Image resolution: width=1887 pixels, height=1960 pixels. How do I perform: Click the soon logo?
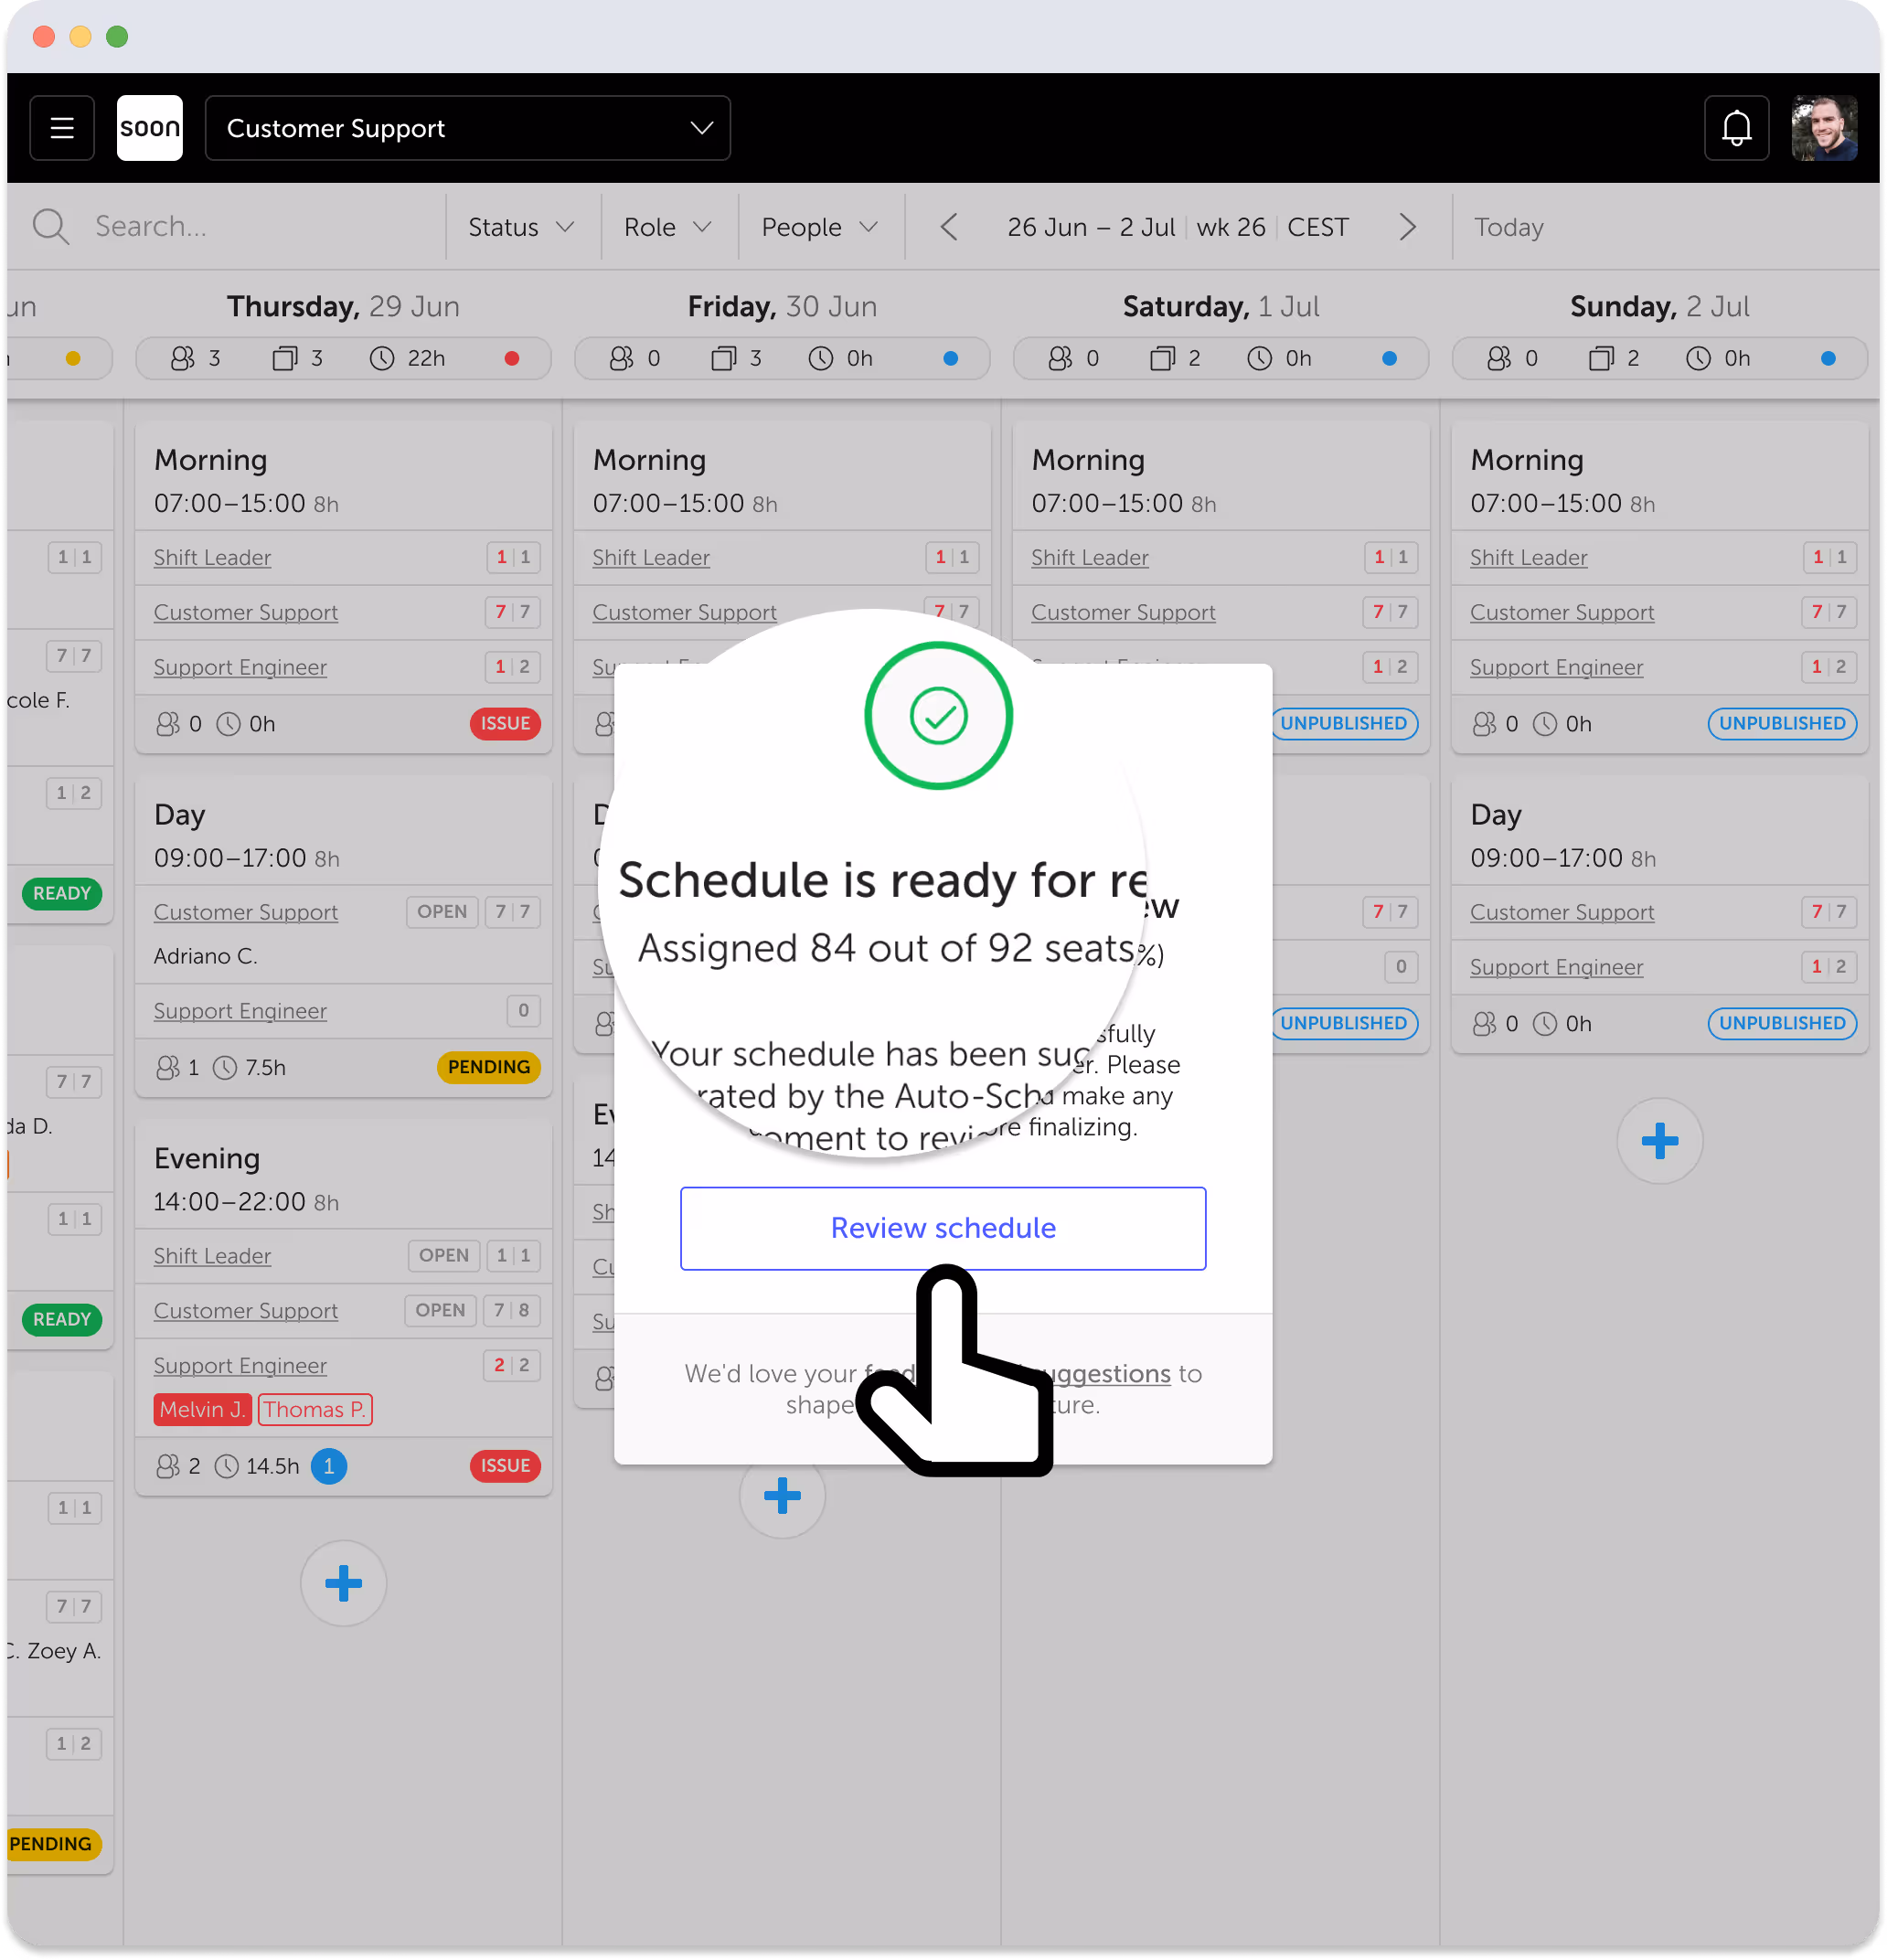point(149,127)
